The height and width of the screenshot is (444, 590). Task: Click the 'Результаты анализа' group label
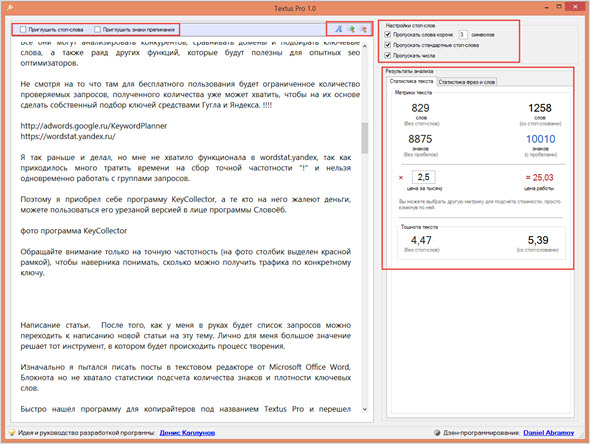[x=409, y=71]
